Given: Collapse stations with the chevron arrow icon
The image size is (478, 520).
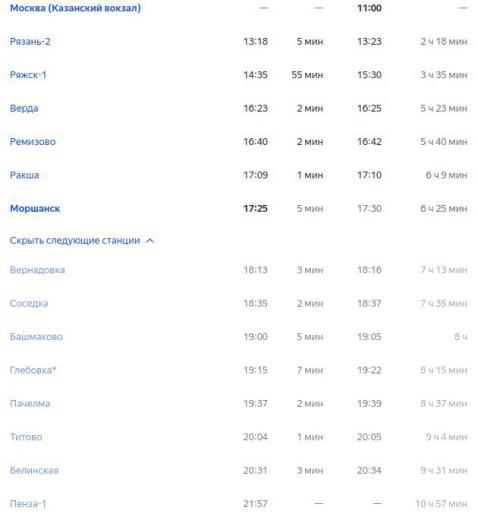Looking at the screenshot, I should [150, 241].
